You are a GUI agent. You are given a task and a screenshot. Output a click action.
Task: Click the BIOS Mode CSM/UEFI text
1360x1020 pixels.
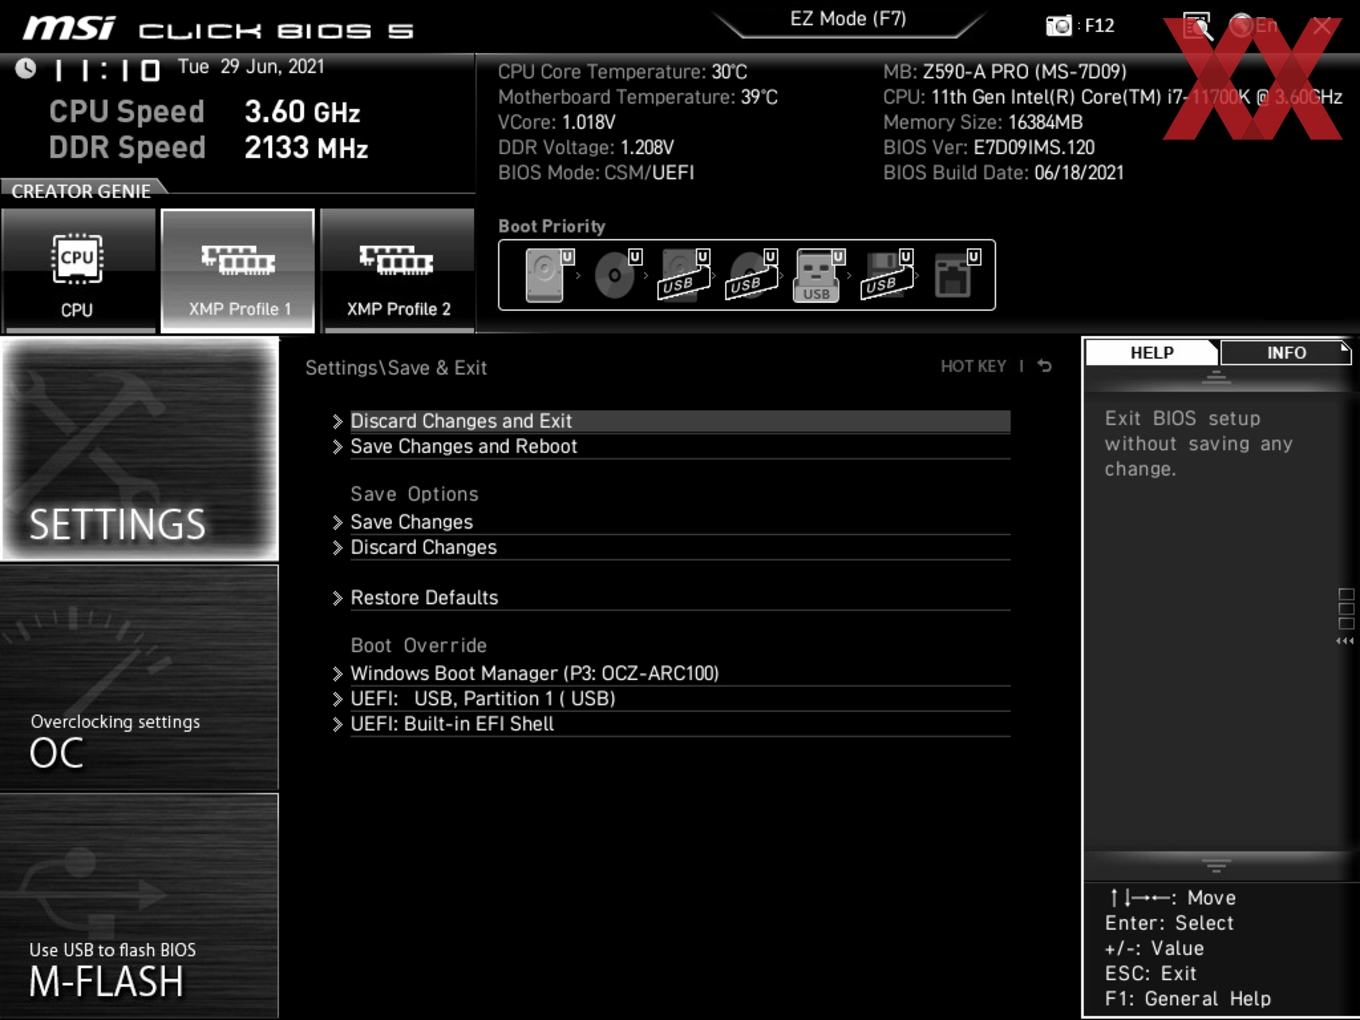[x=596, y=172]
